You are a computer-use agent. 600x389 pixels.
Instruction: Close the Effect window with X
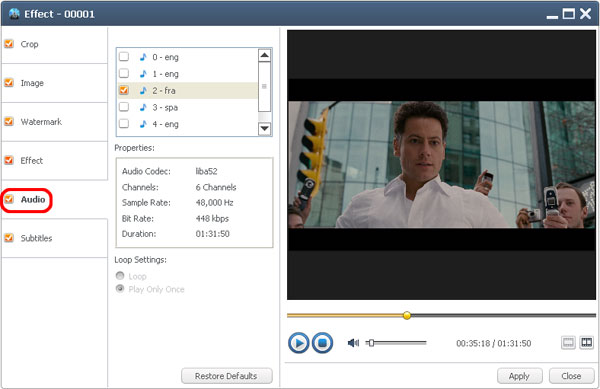(x=585, y=14)
